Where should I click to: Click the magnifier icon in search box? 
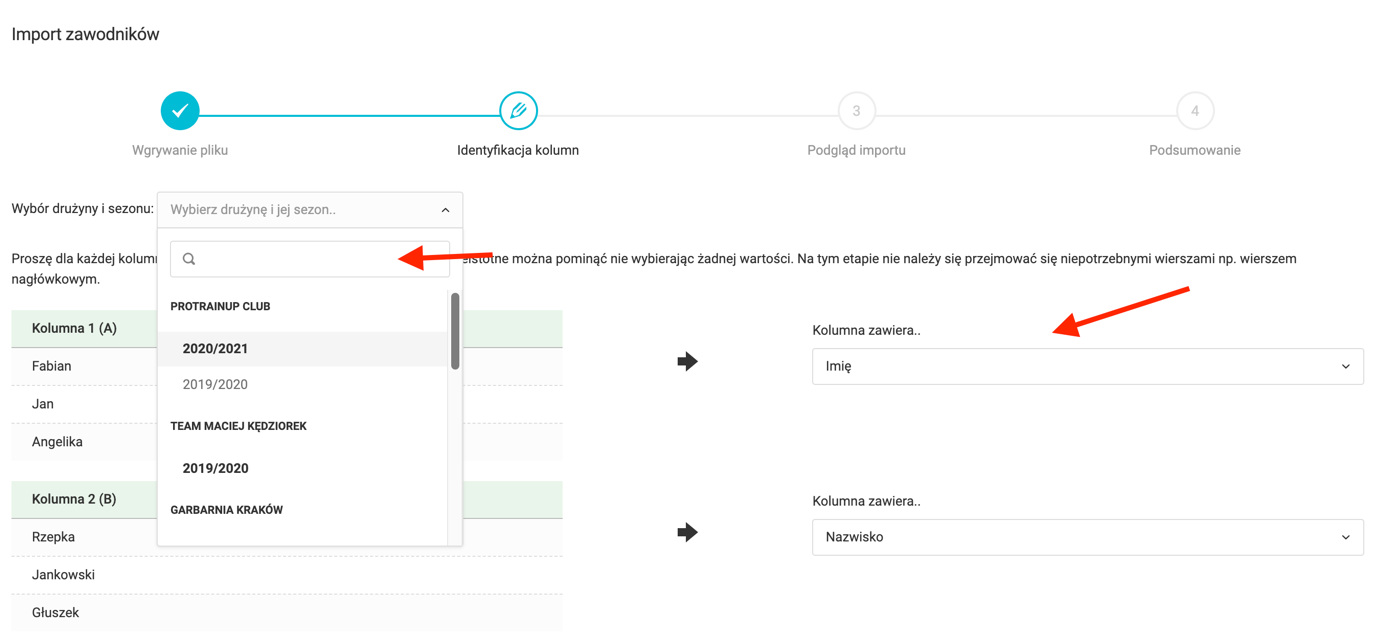tap(189, 259)
